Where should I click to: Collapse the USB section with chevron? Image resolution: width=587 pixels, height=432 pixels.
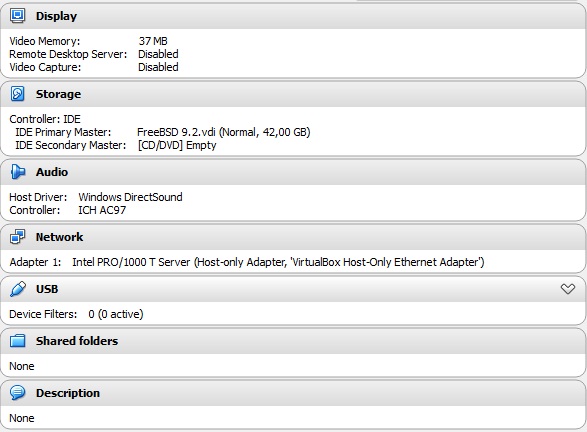tap(568, 289)
